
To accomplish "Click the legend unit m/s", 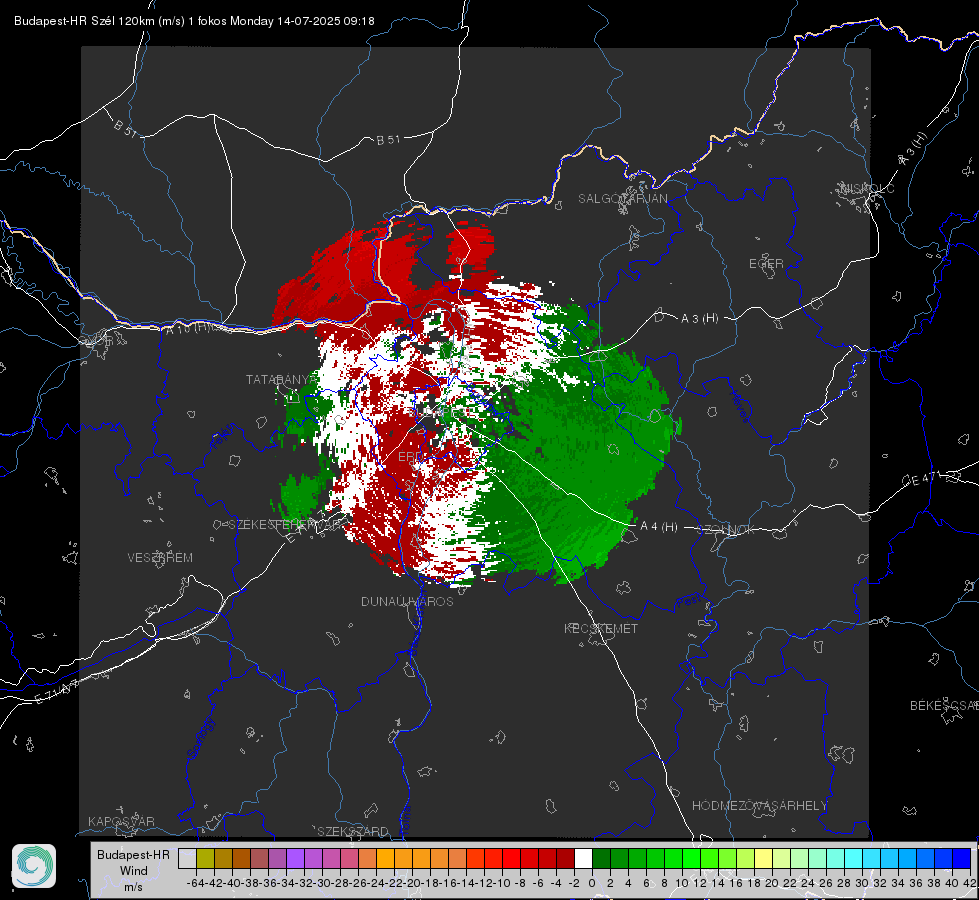I will [x=134, y=886].
